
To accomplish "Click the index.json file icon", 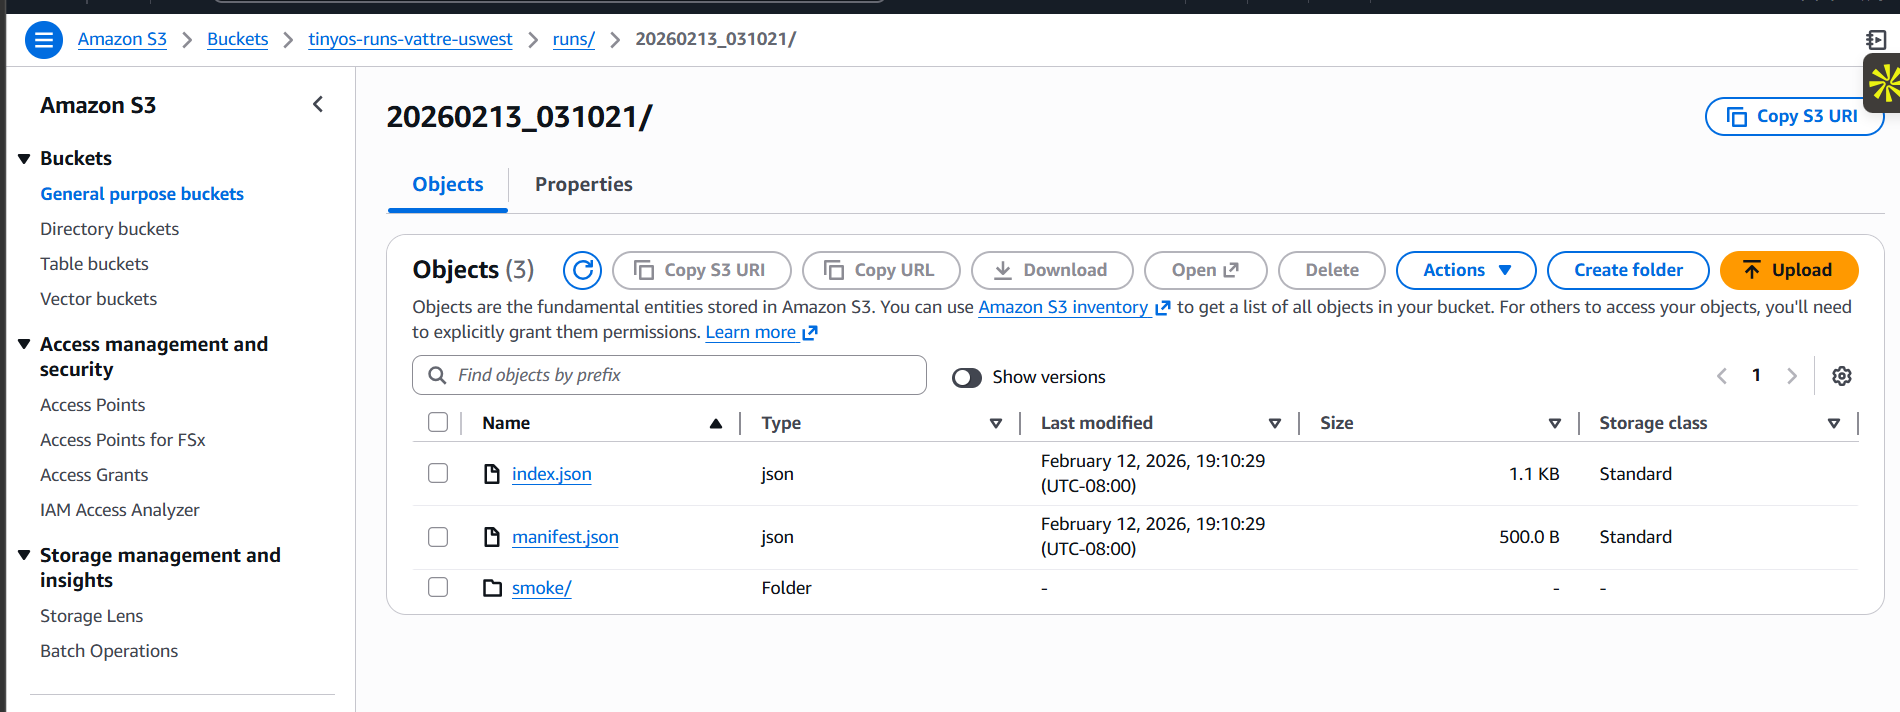I will pos(492,474).
